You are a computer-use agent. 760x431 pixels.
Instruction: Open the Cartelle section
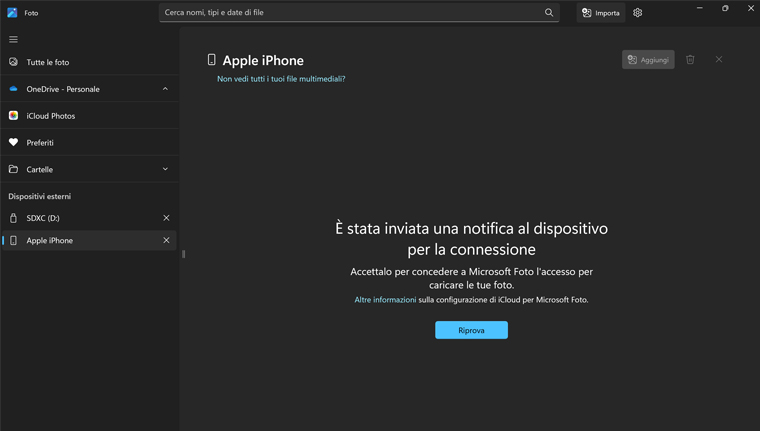pyautogui.click(x=90, y=169)
